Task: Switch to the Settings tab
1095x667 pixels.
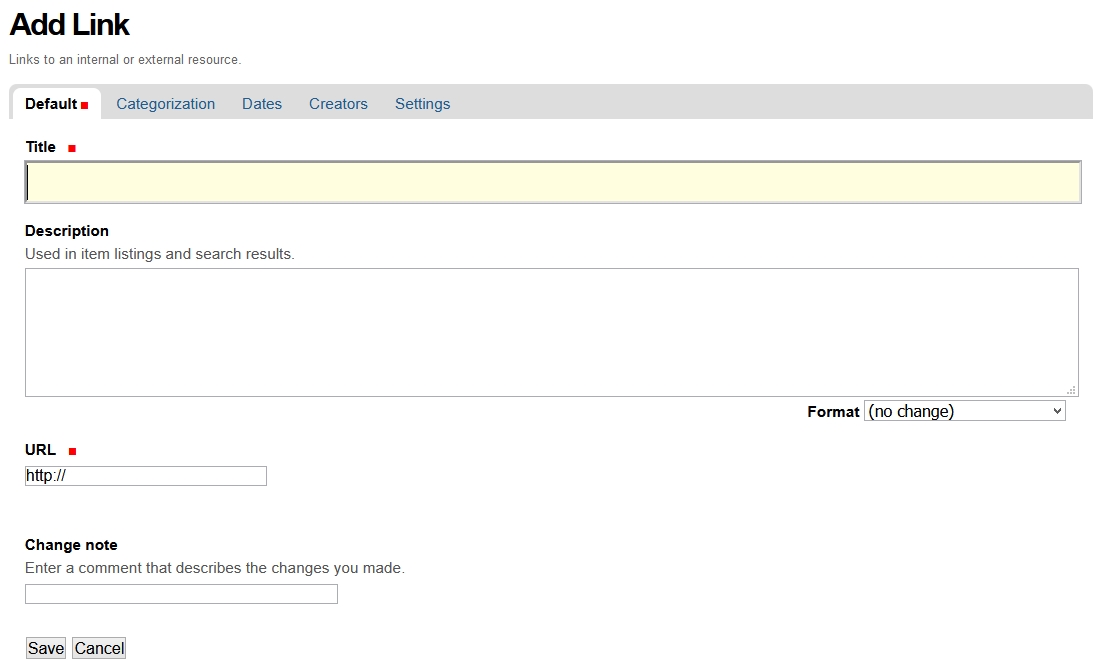Action: 422,104
